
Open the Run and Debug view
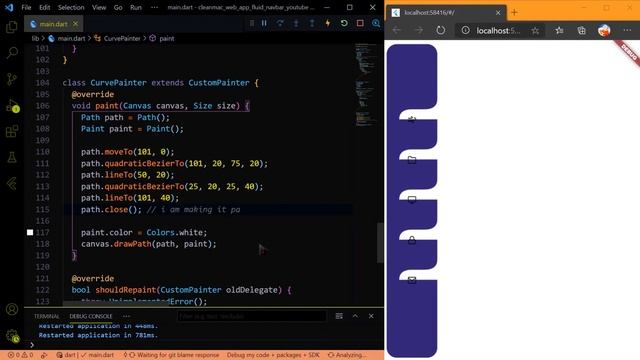pos(12,106)
